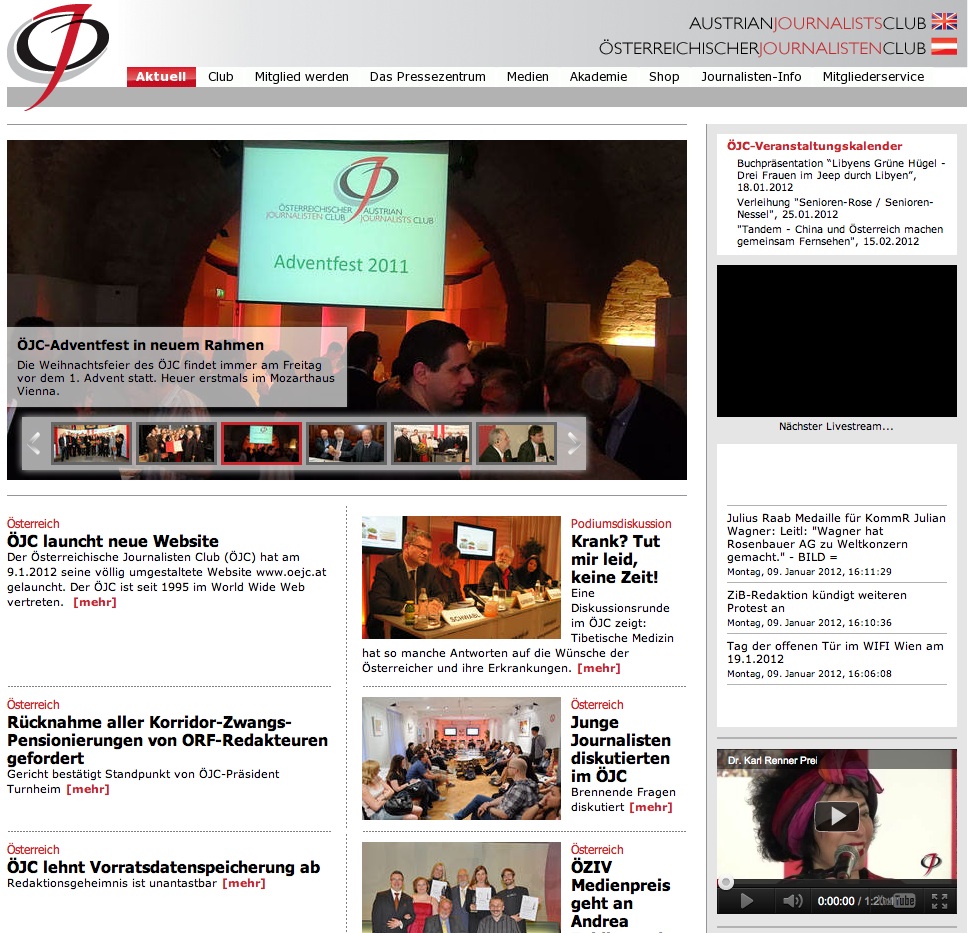This screenshot has width=972, height=933.
Task: Select the highlighted third carousel thumbnail
Action: pyautogui.click(x=261, y=442)
